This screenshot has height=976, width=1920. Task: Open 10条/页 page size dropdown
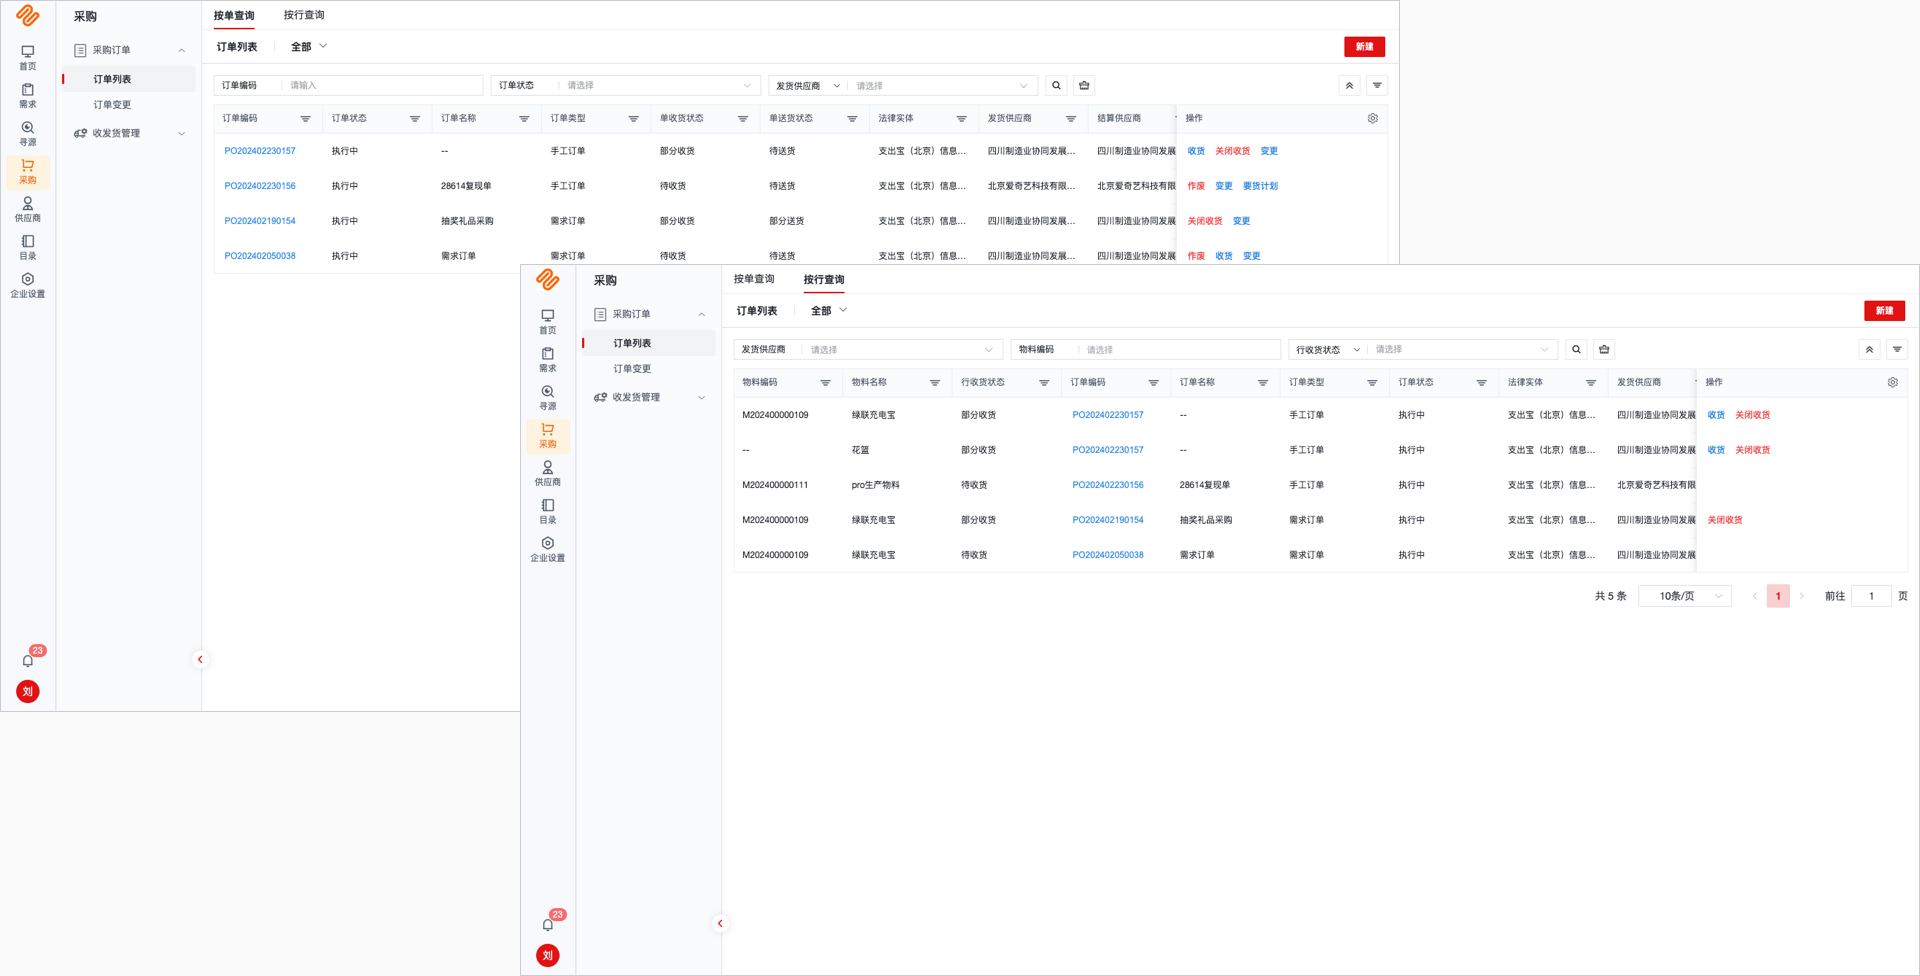click(1685, 596)
